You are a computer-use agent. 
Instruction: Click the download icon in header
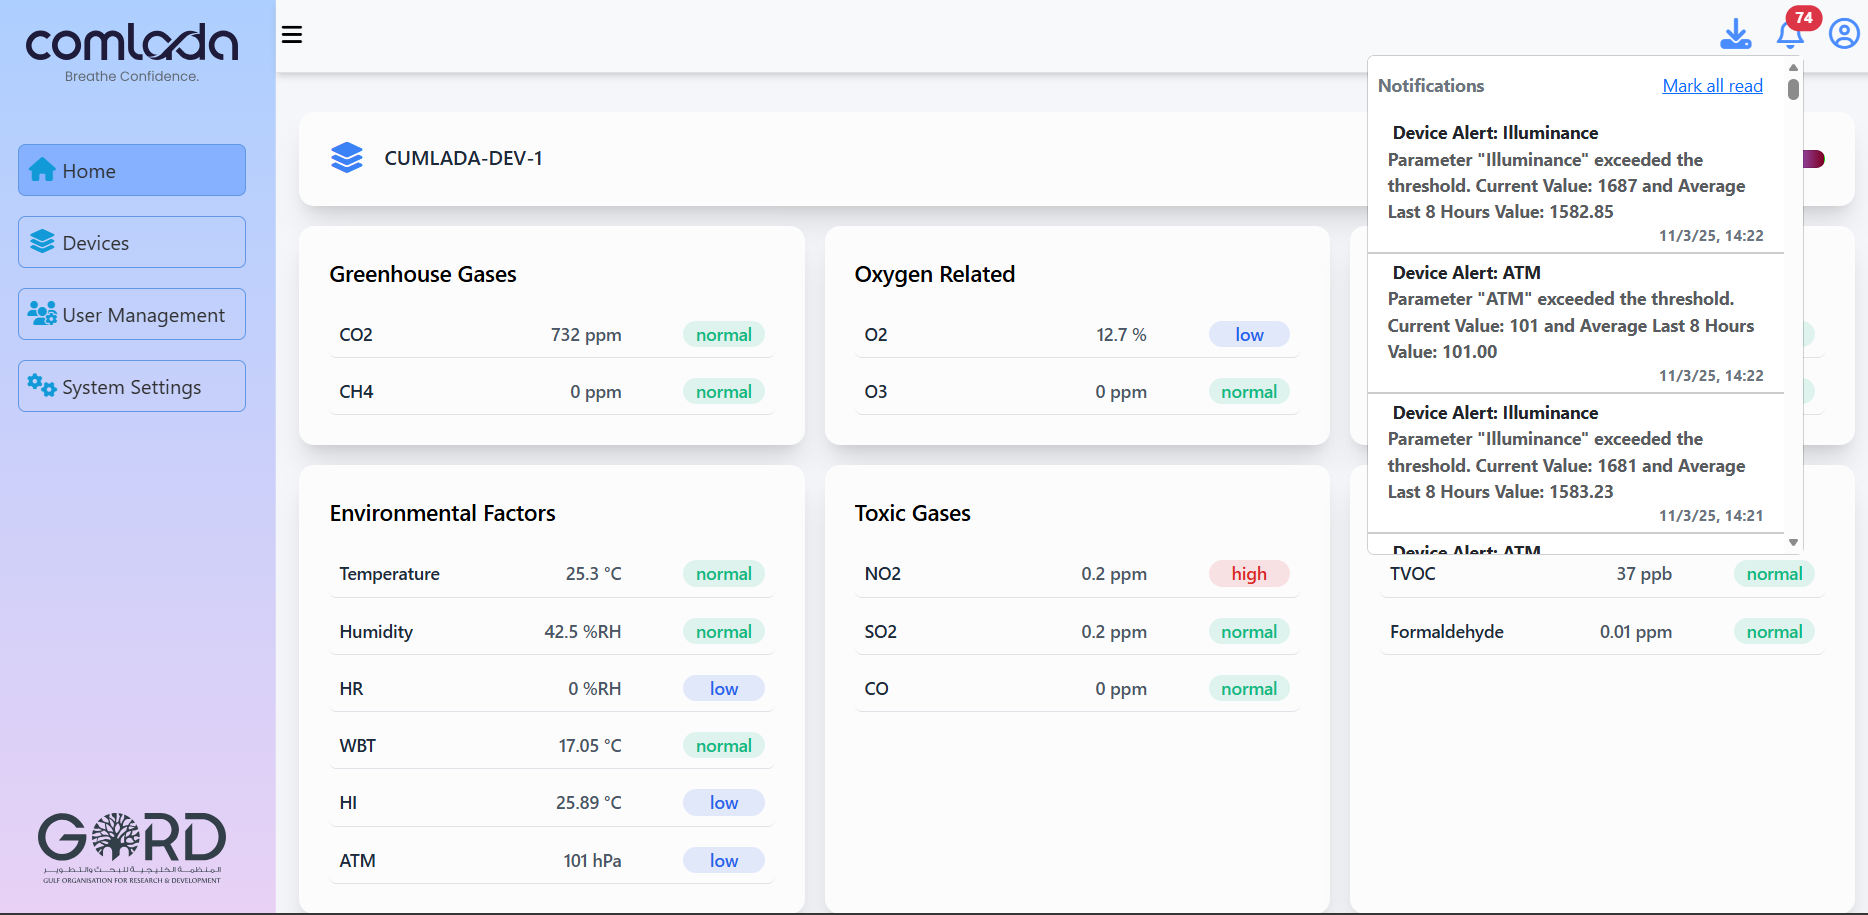click(x=1735, y=34)
